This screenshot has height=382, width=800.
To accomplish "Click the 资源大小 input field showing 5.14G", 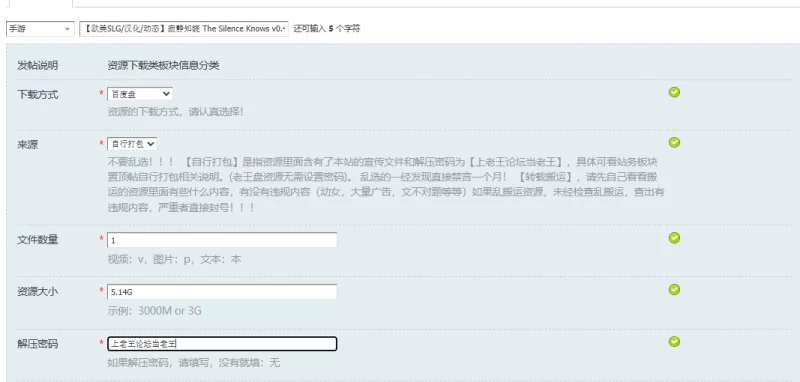I will tap(222, 292).
